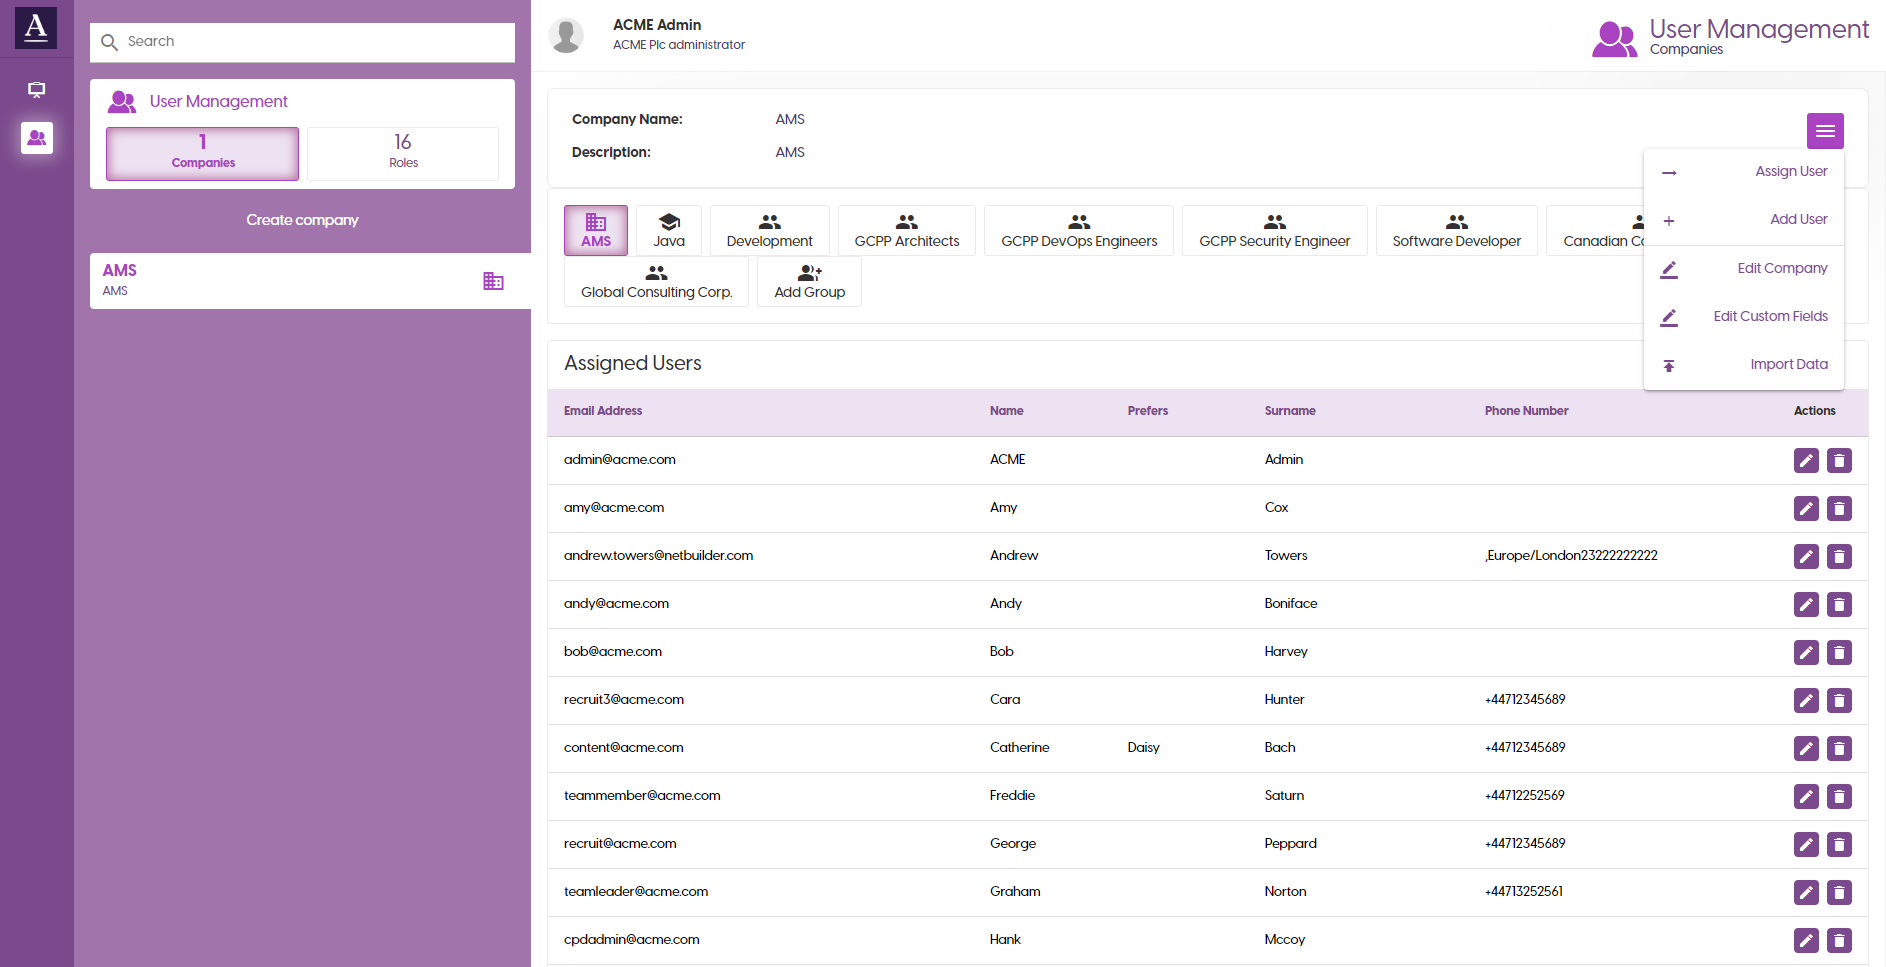Click the user management icon in sidebar
The height and width of the screenshot is (967, 1886).
pos(37,138)
